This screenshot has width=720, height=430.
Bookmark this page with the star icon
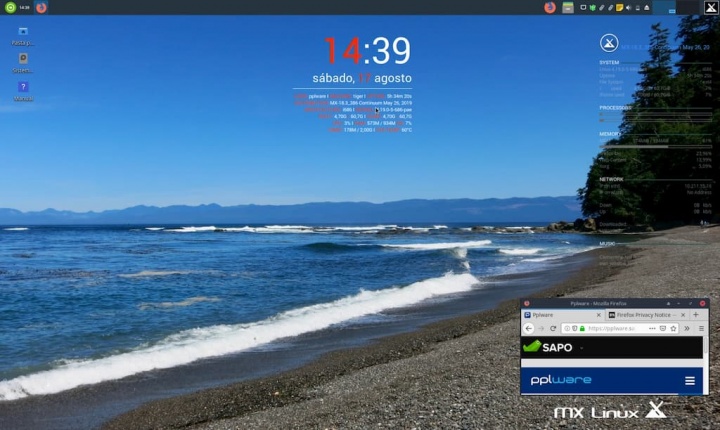pyautogui.click(x=673, y=328)
